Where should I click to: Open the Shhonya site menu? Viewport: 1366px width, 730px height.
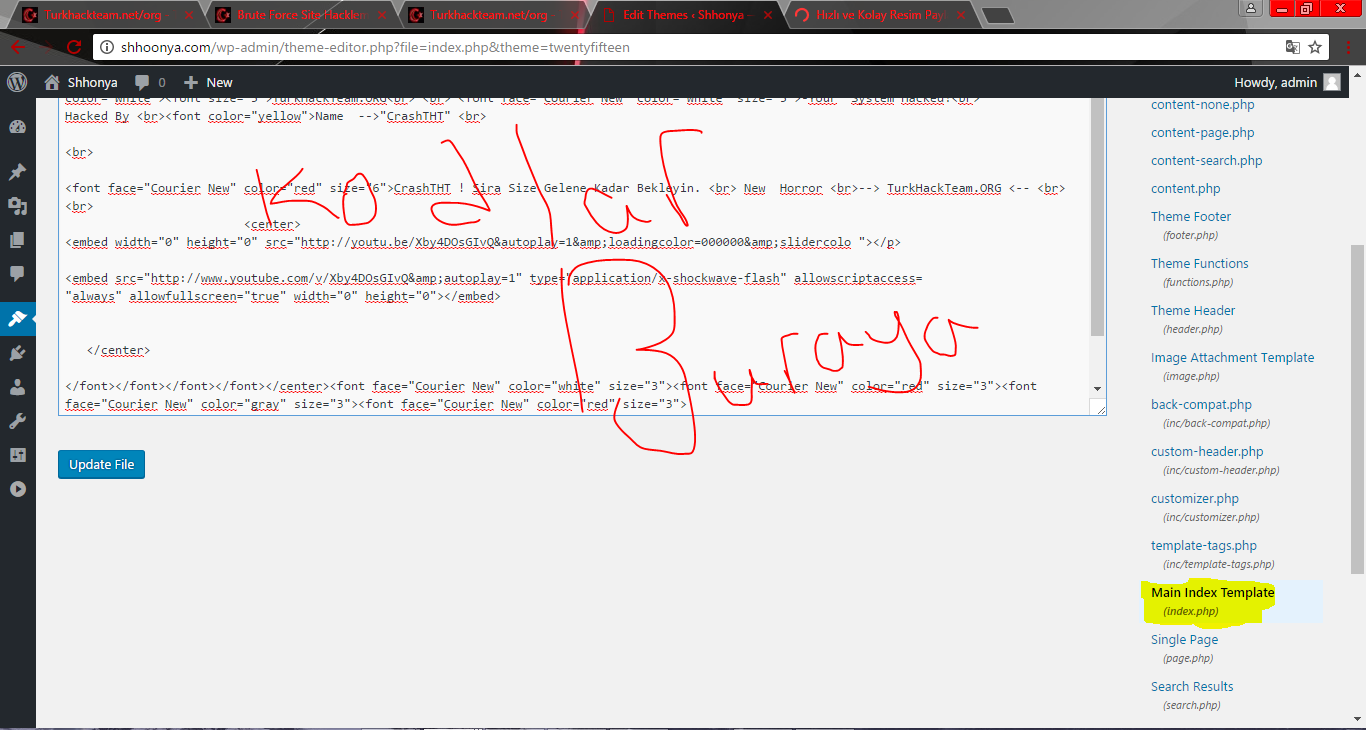81,82
